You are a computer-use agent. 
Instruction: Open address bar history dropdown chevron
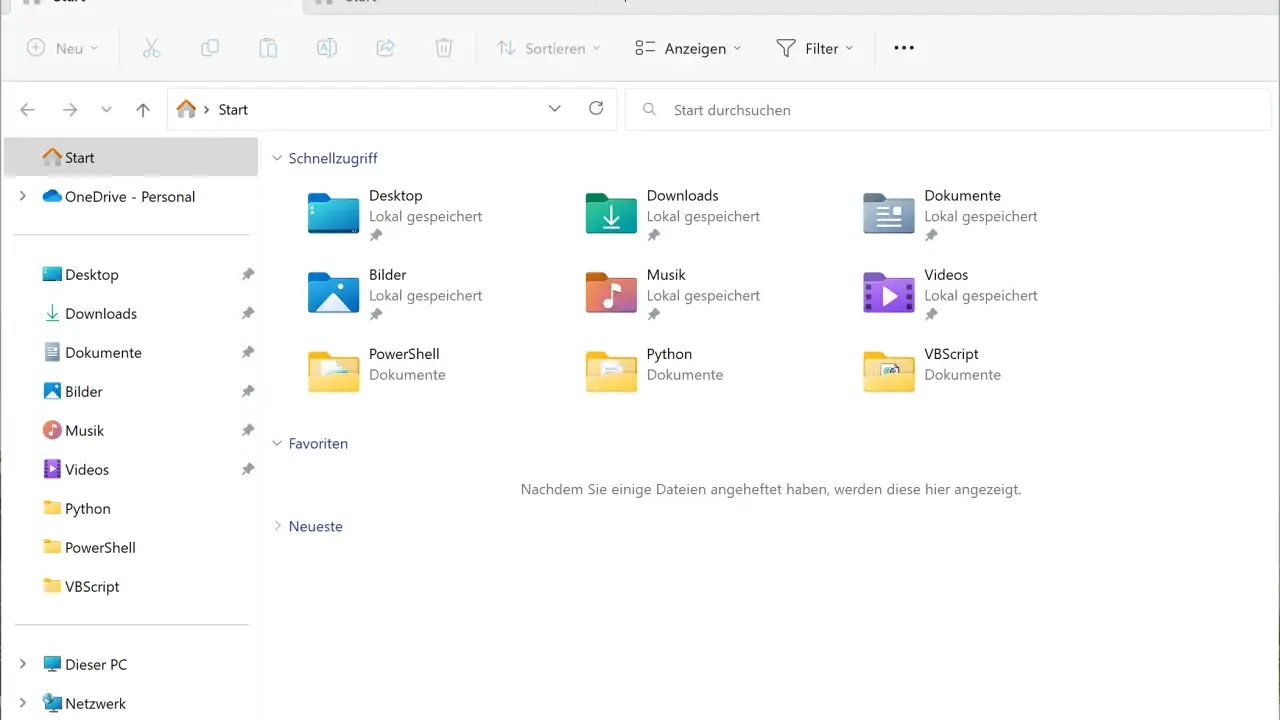pos(555,109)
